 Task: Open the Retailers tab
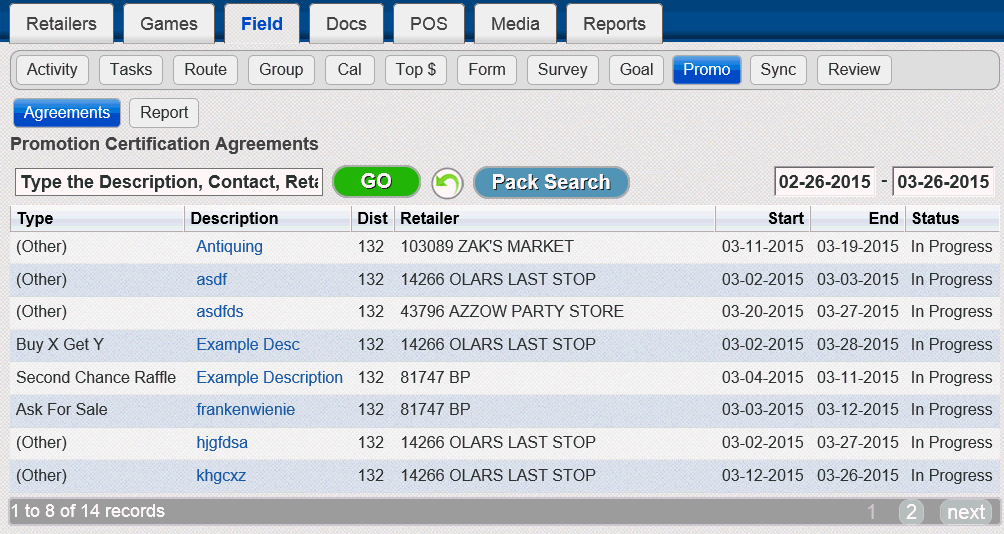pyautogui.click(x=61, y=24)
